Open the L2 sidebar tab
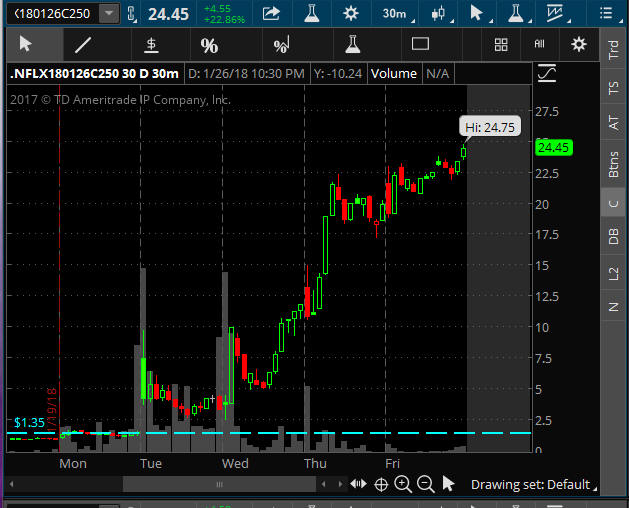Screen dimensions: 629x508 613,274
